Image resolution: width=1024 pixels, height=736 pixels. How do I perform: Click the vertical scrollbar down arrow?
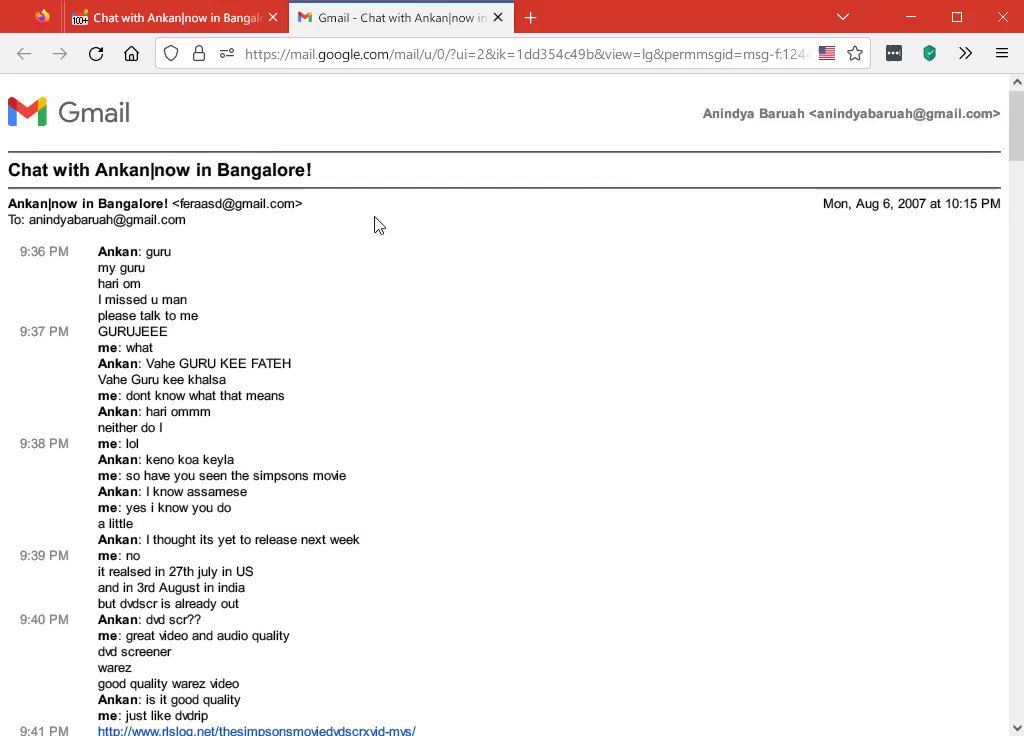(x=1016, y=727)
